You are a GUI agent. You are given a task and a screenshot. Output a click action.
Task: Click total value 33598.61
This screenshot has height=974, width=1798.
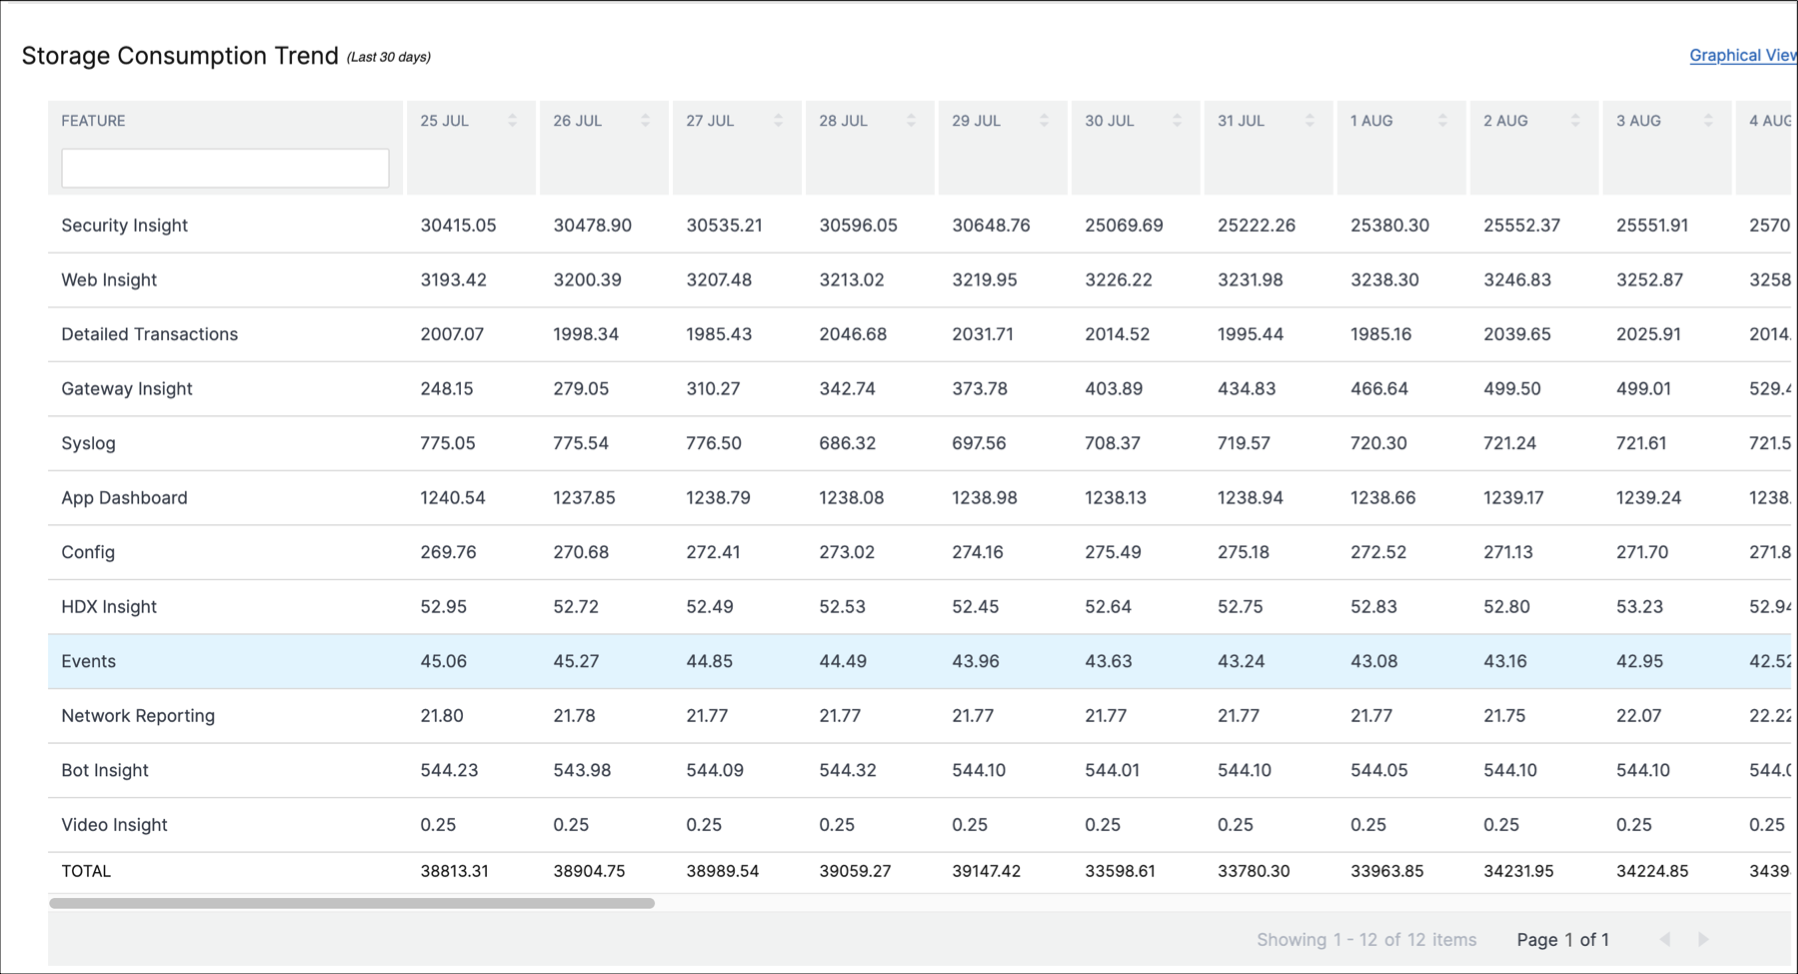click(1120, 871)
